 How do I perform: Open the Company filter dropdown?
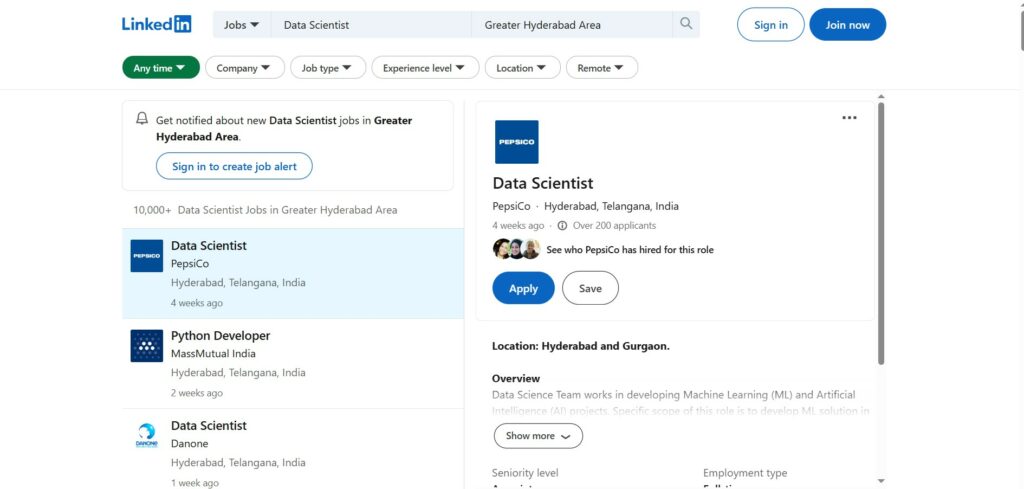click(244, 68)
